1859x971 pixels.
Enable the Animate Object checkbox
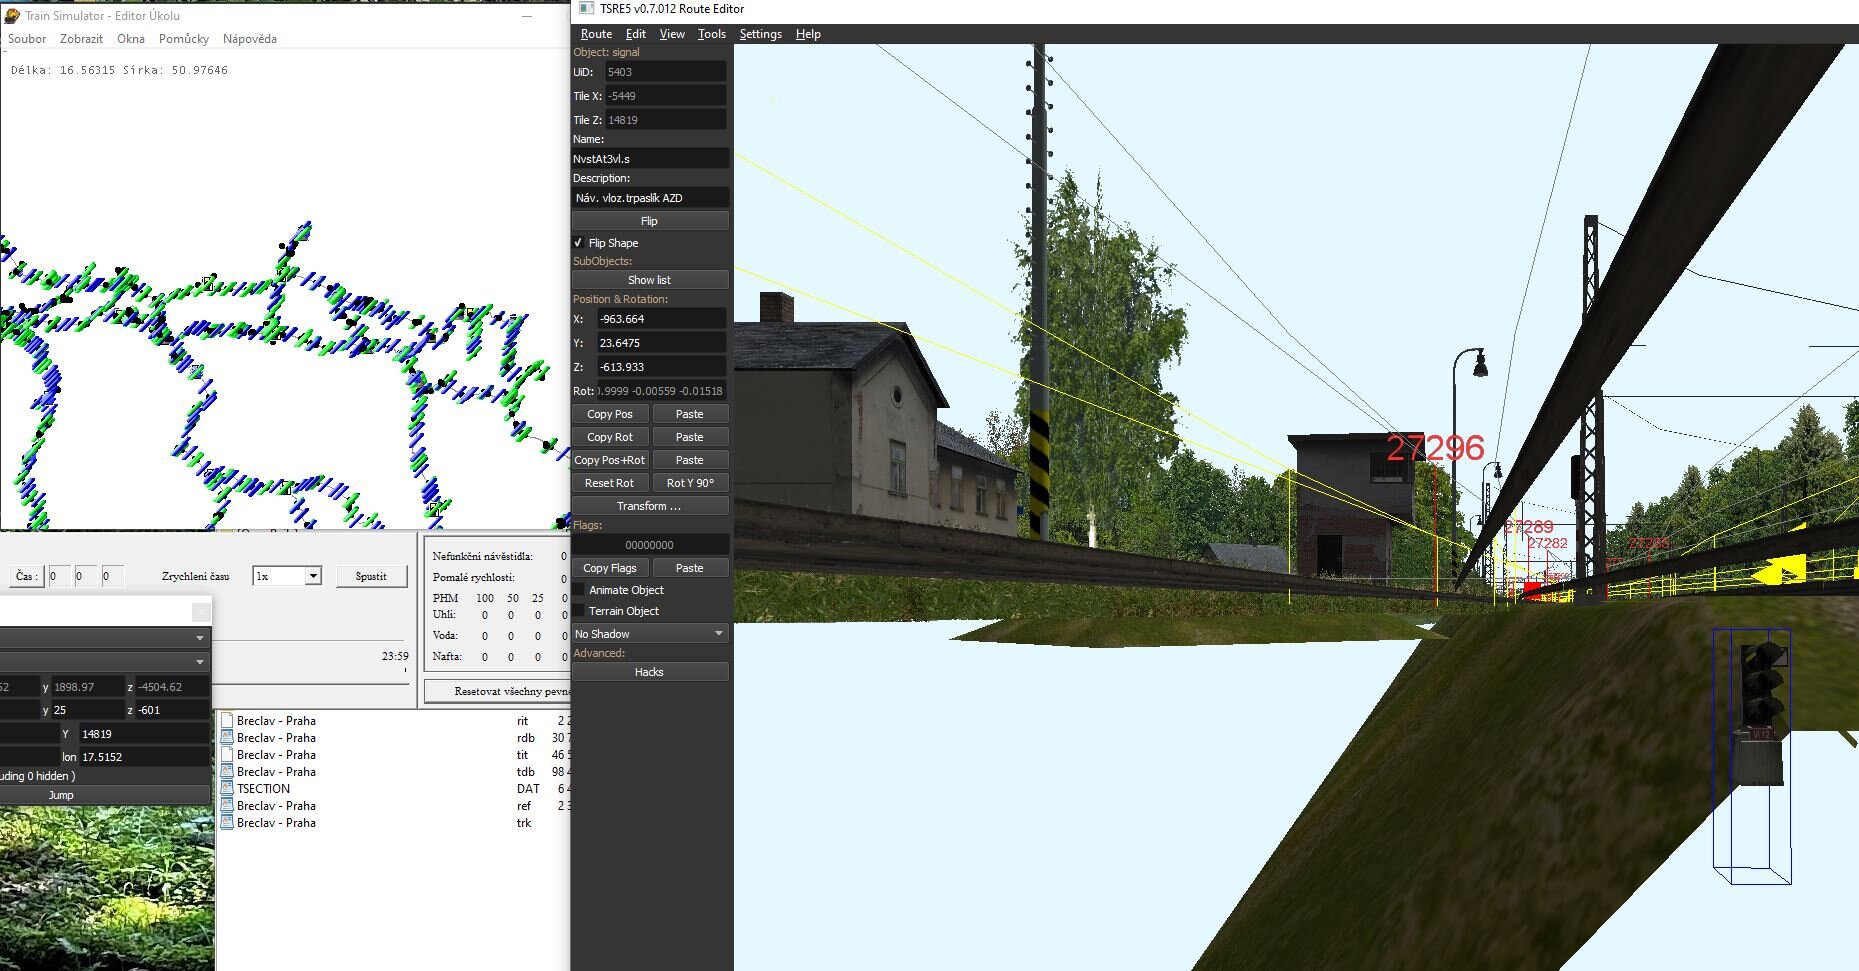[x=578, y=590]
